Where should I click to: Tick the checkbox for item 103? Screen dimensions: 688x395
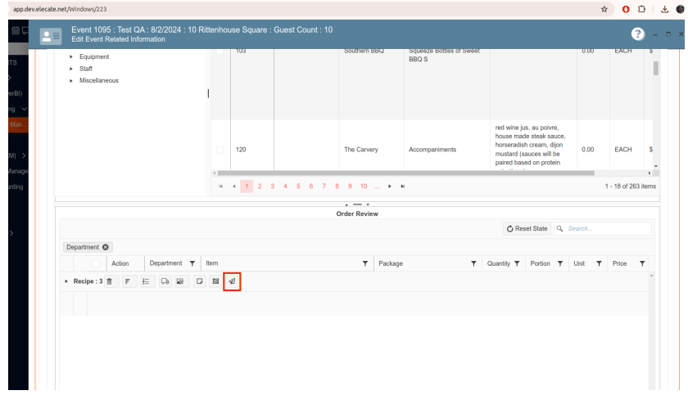click(x=220, y=51)
